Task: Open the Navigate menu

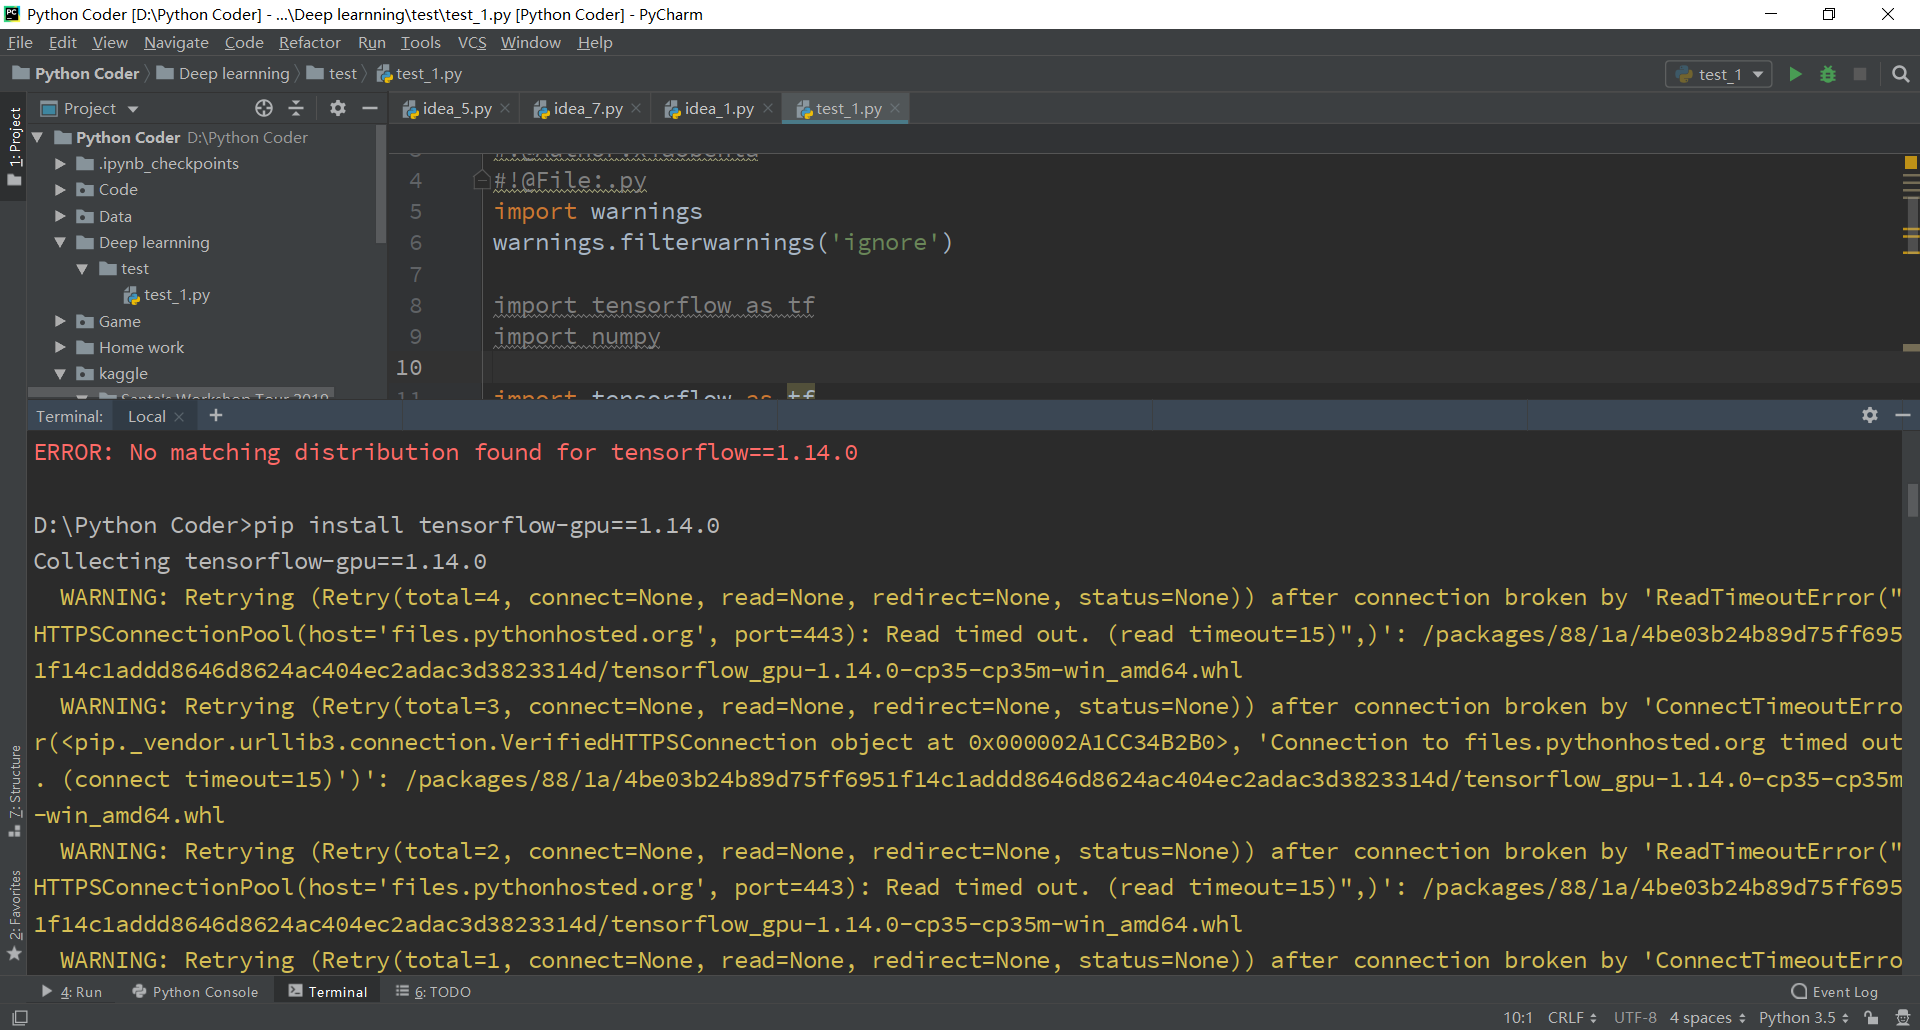Action: (176, 42)
